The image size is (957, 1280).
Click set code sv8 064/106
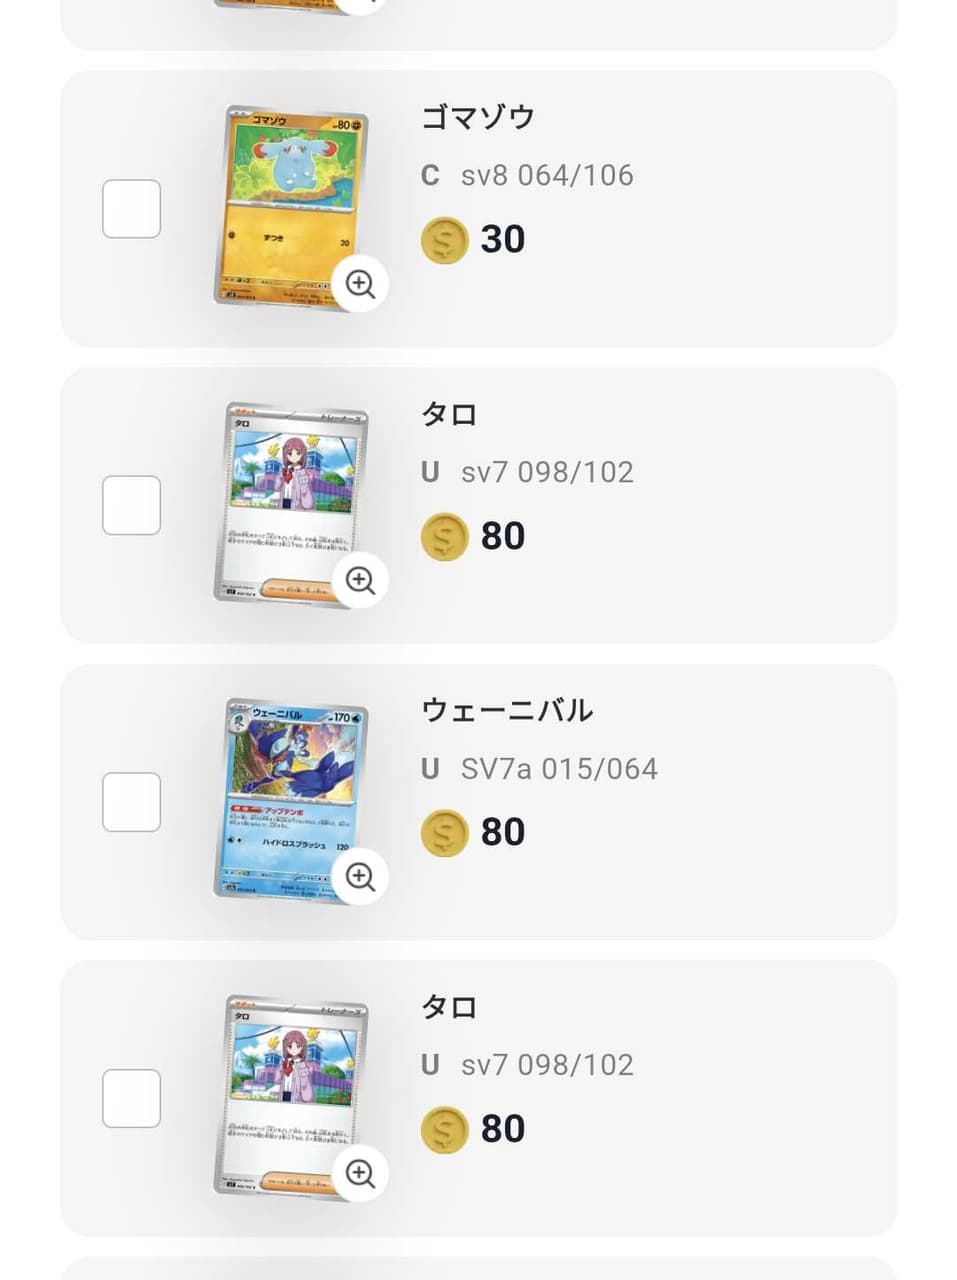[x=547, y=175]
